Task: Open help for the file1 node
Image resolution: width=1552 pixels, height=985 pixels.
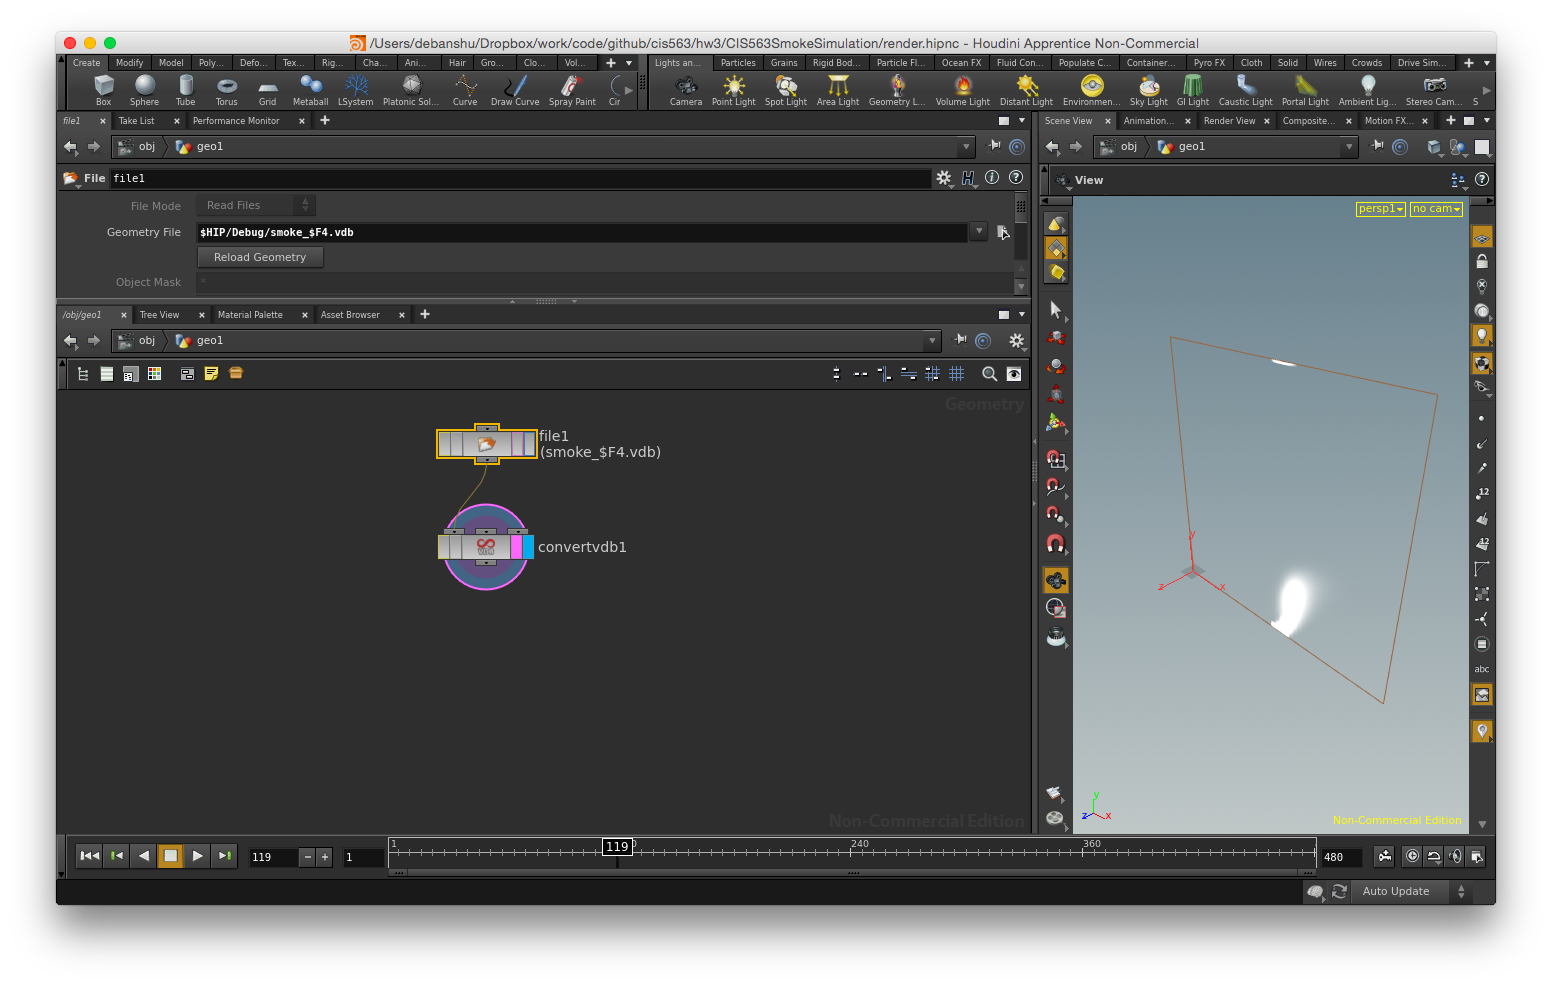Action: coord(1016,177)
